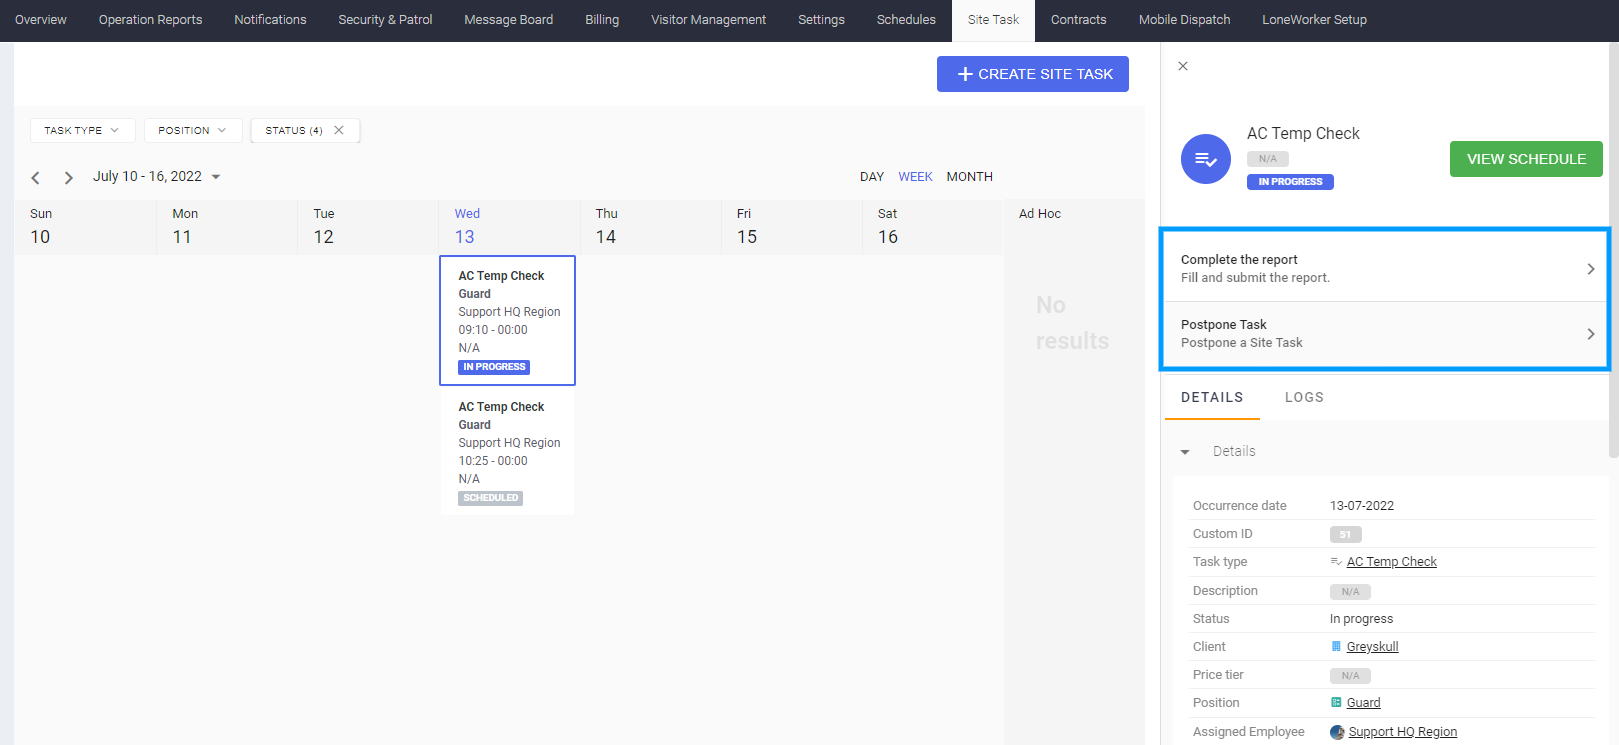Screen dimensions: 1619x745
Task: Click the AC Temp Check round task icon
Action: coord(1206,159)
